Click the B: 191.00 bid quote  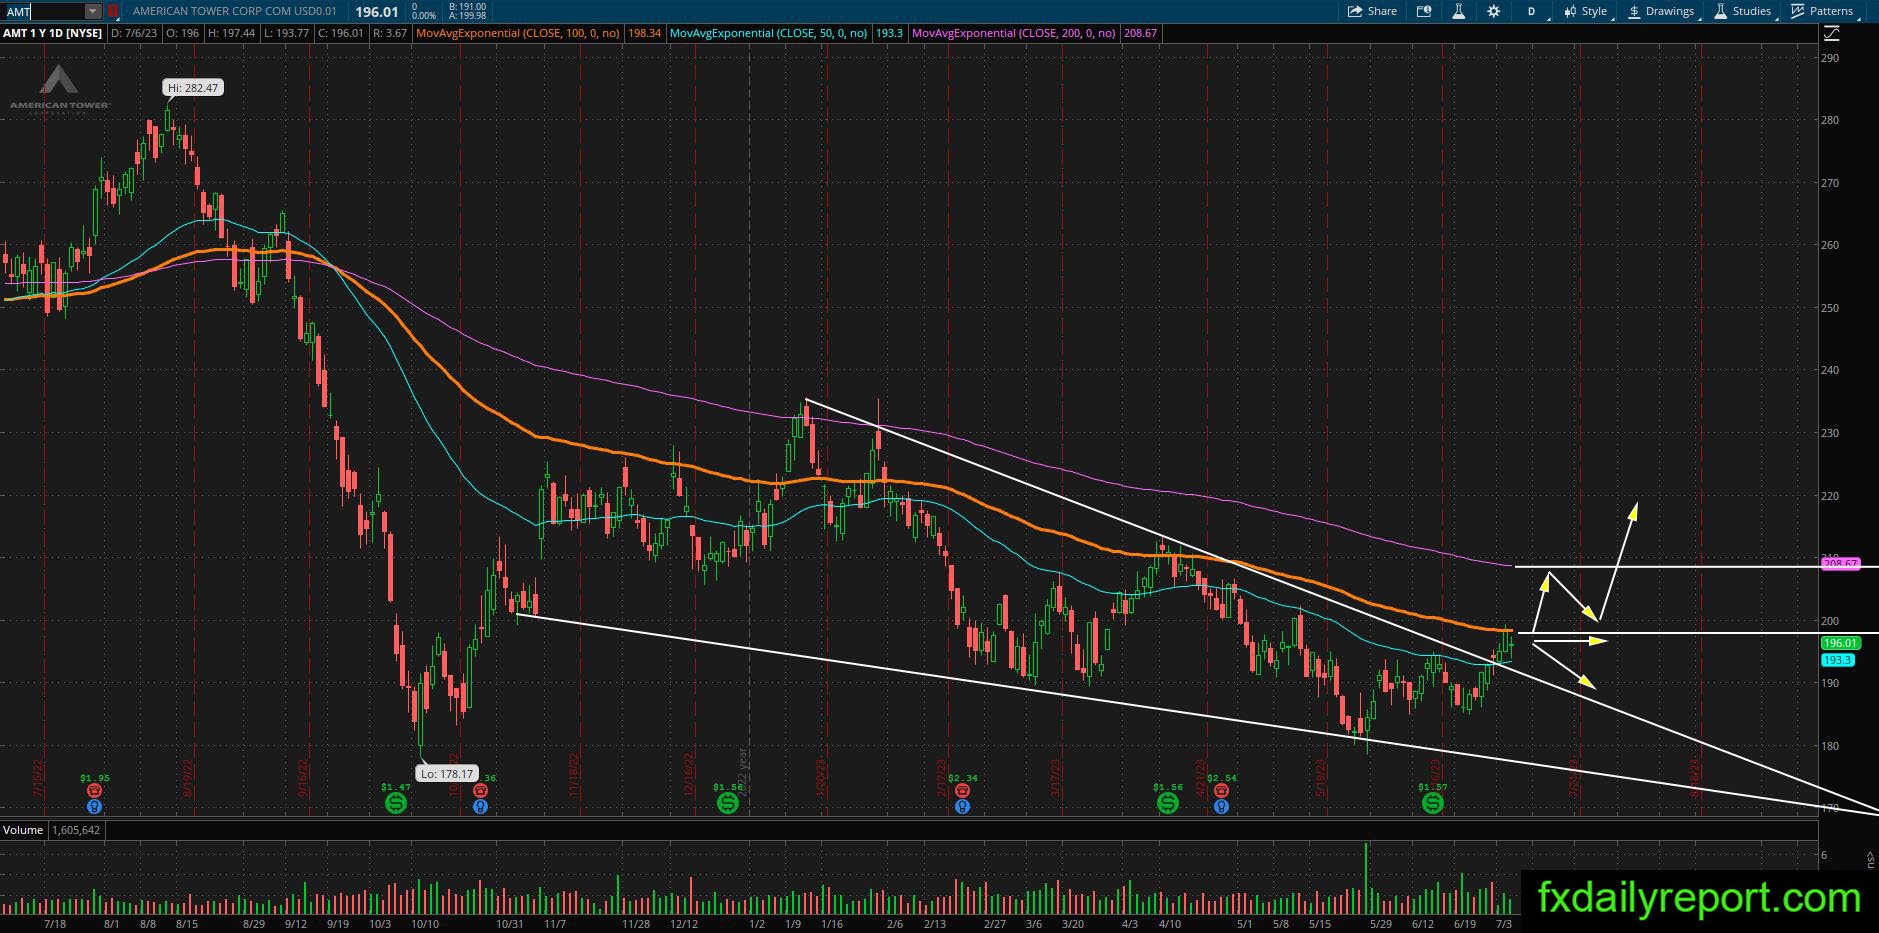tap(468, 7)
